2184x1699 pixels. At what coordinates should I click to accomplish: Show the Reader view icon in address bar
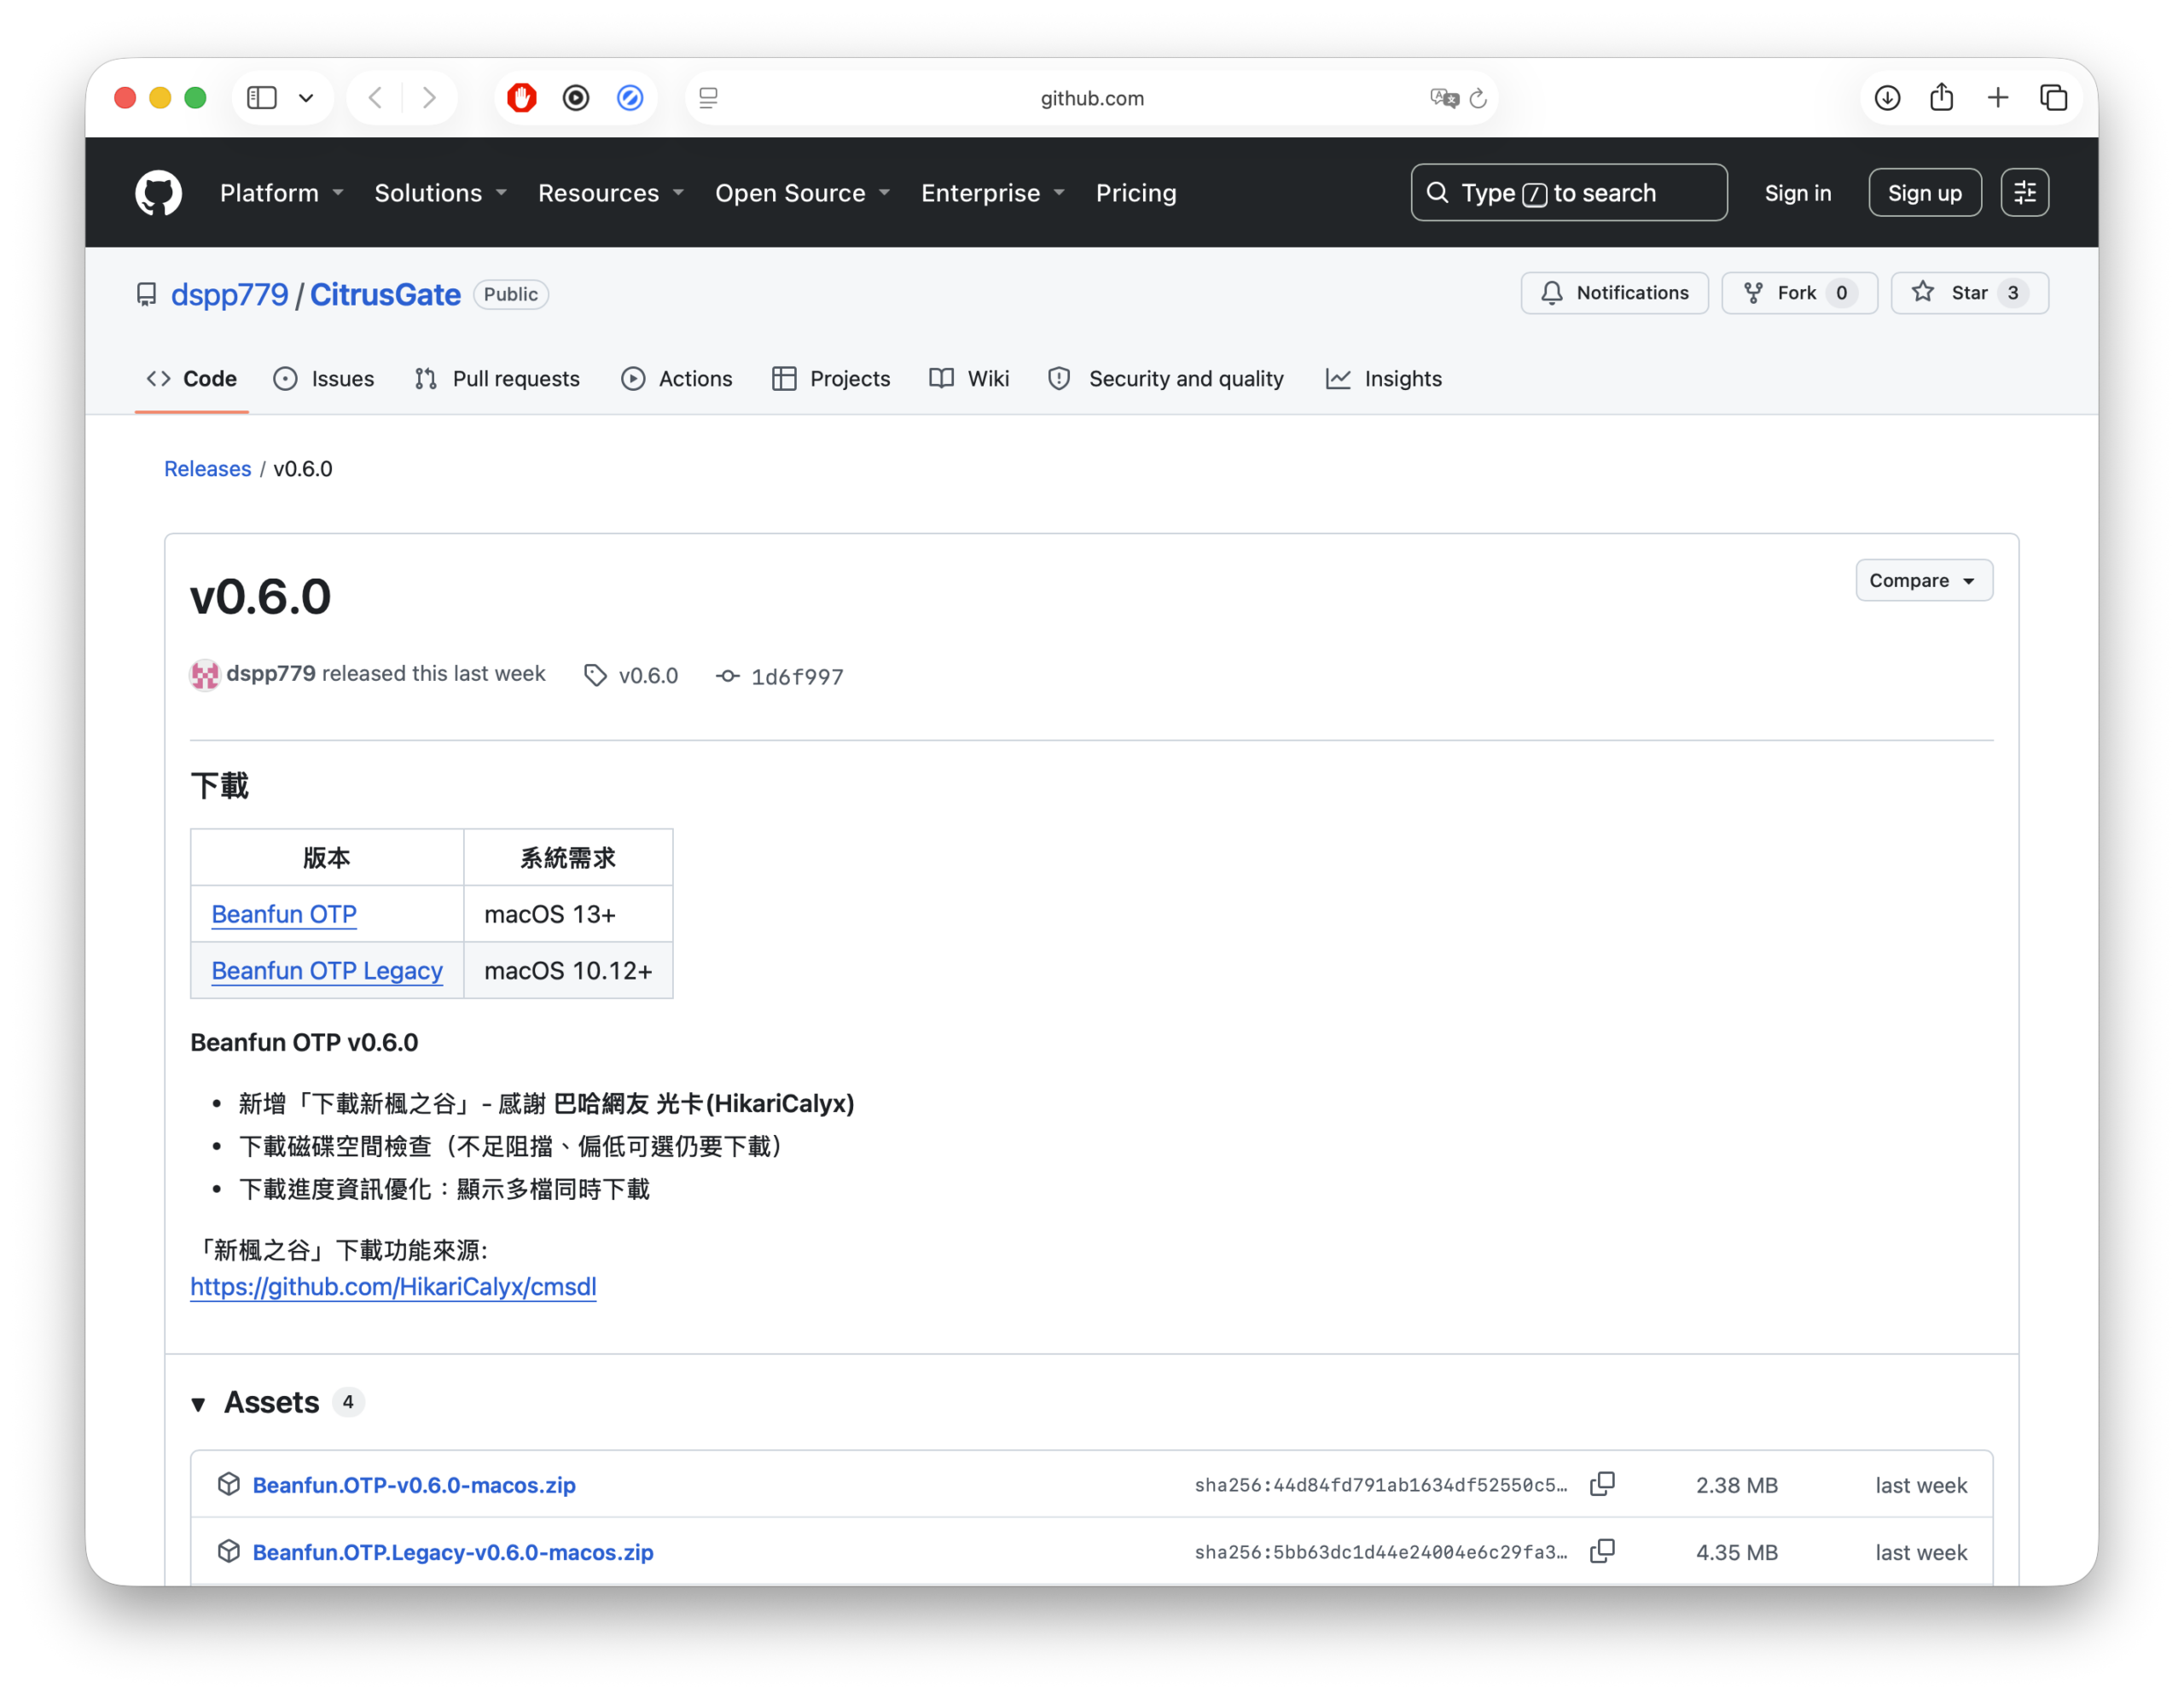708,98
